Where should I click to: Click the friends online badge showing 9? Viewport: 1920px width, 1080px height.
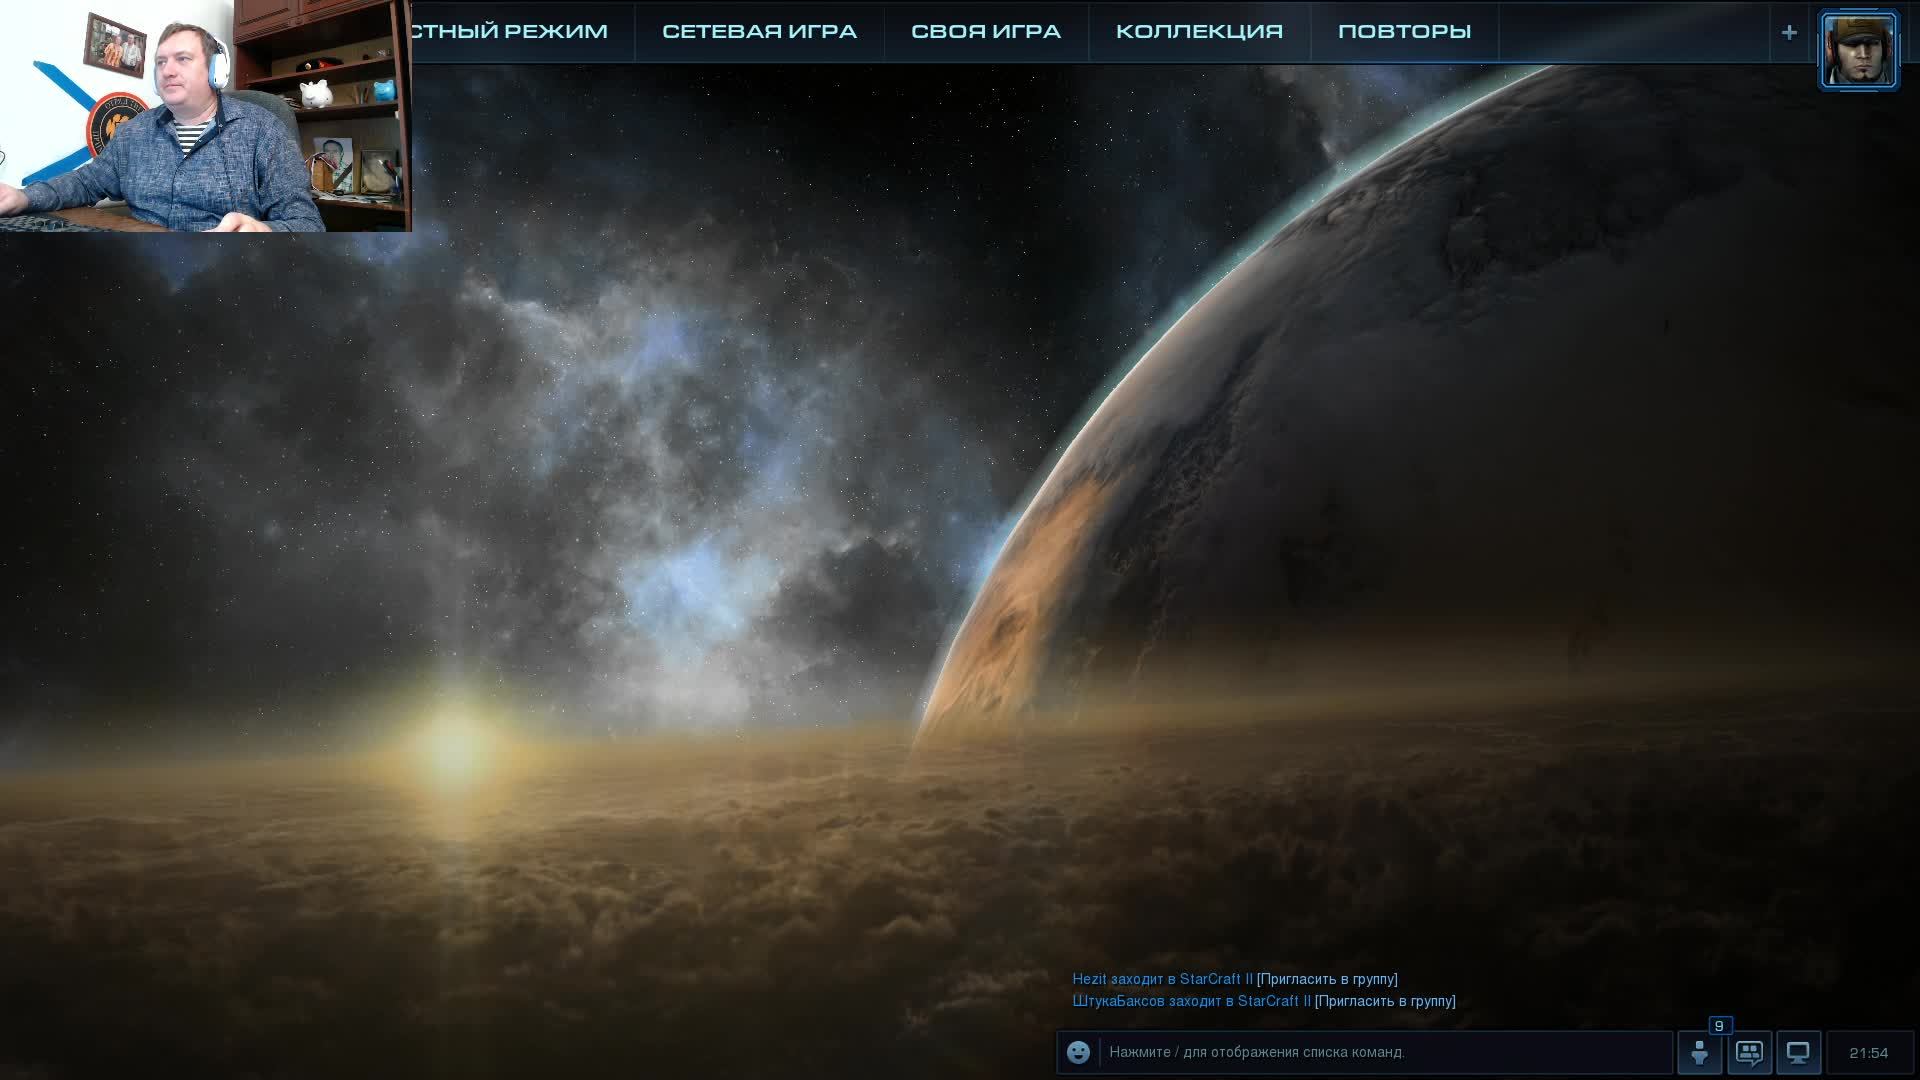[1719, 1026]
